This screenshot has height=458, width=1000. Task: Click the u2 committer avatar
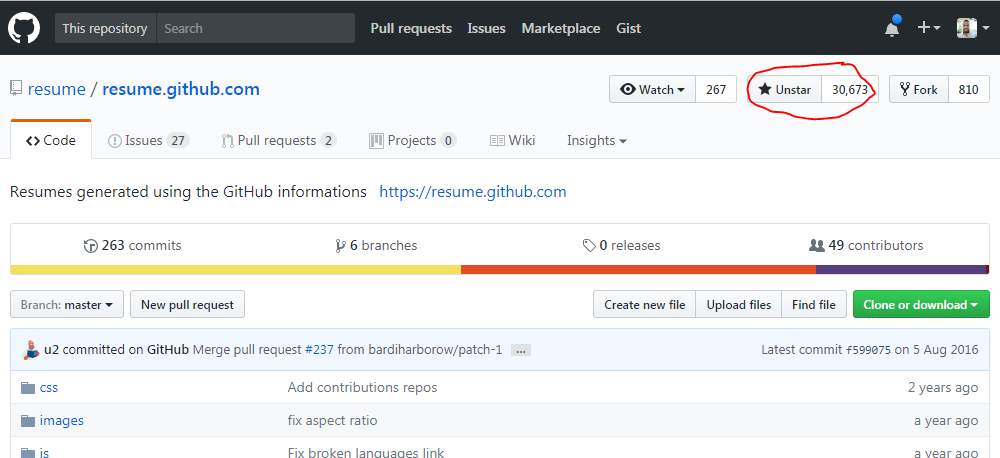31,350
